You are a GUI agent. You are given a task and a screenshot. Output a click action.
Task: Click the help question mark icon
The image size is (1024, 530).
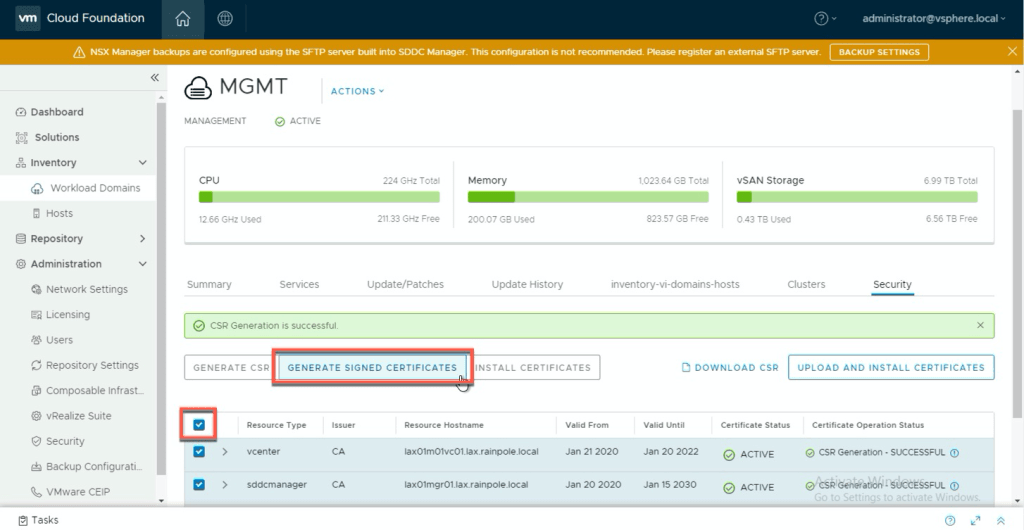tap(821, 18)
